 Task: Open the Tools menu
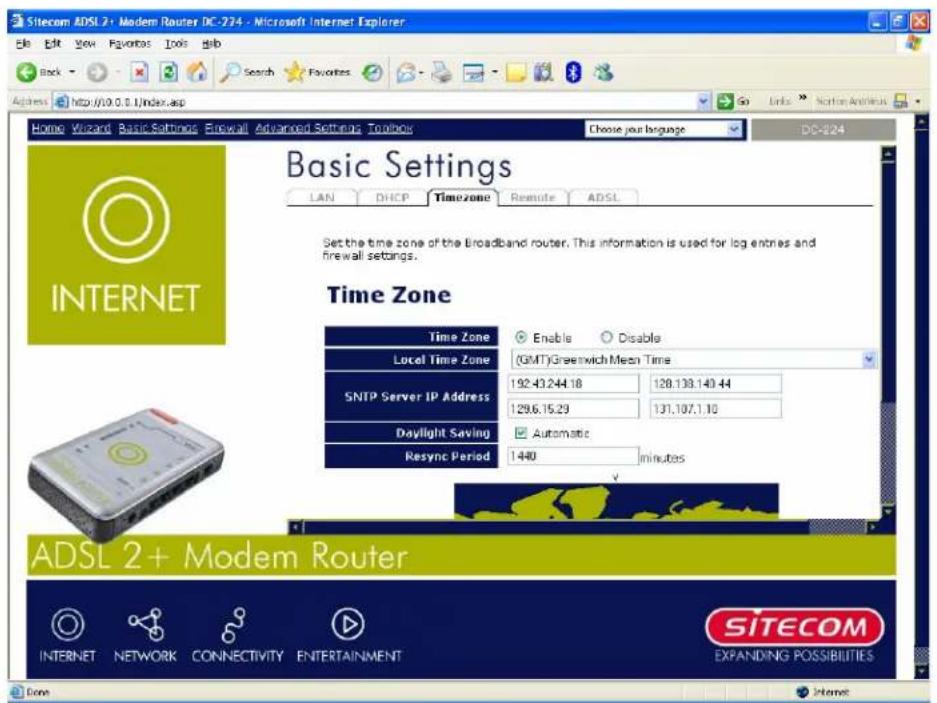176,44
